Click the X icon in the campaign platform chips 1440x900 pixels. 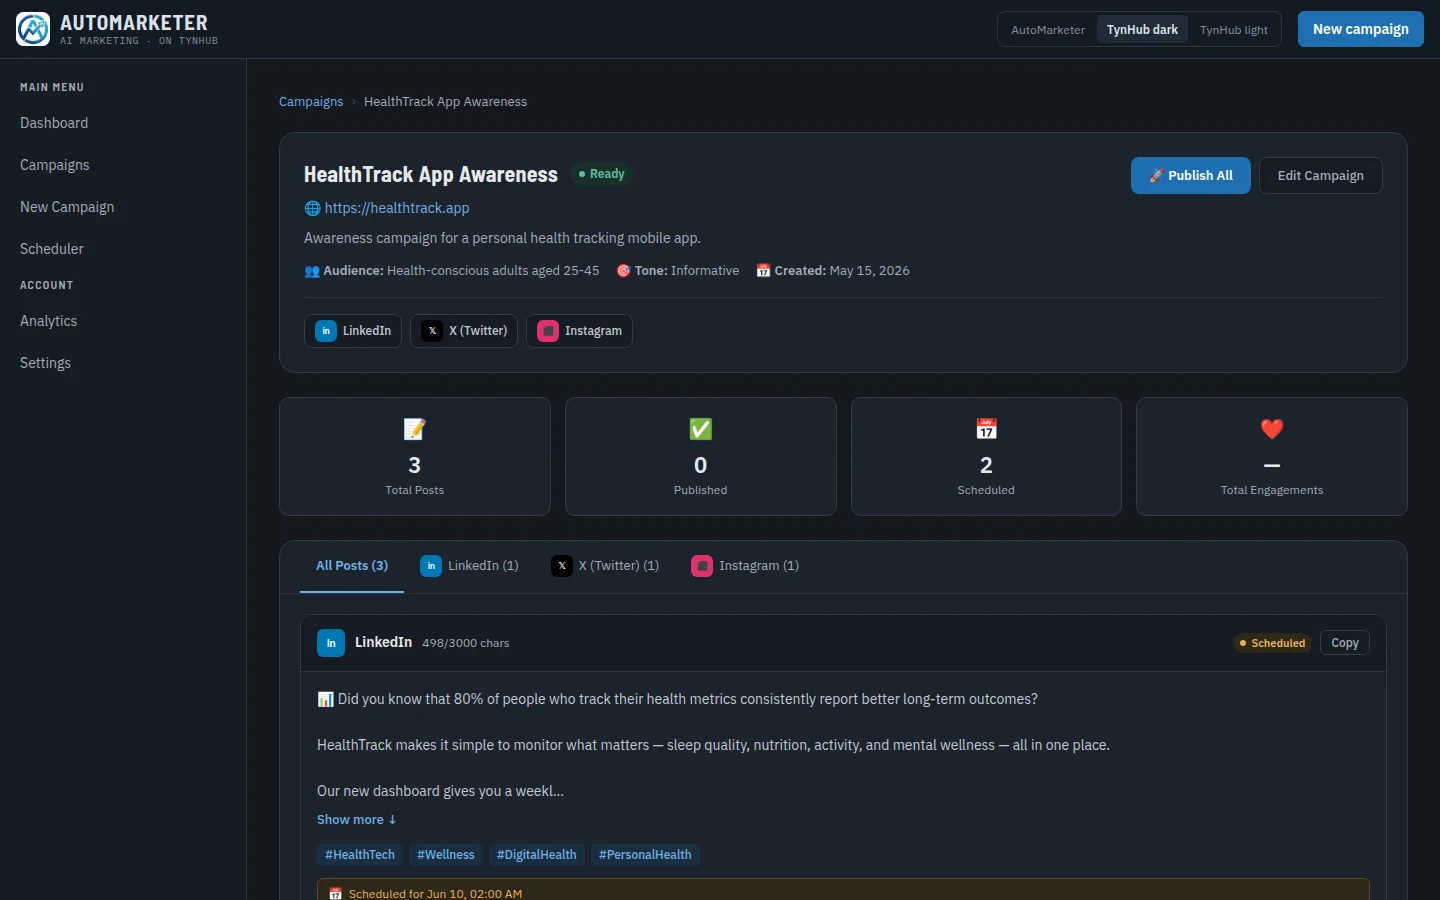432,331
